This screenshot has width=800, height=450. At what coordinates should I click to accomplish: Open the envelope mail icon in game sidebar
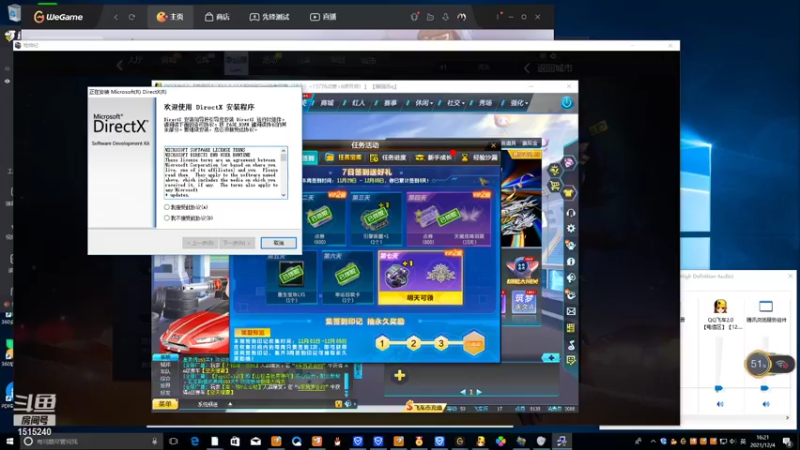coord(571,311)
